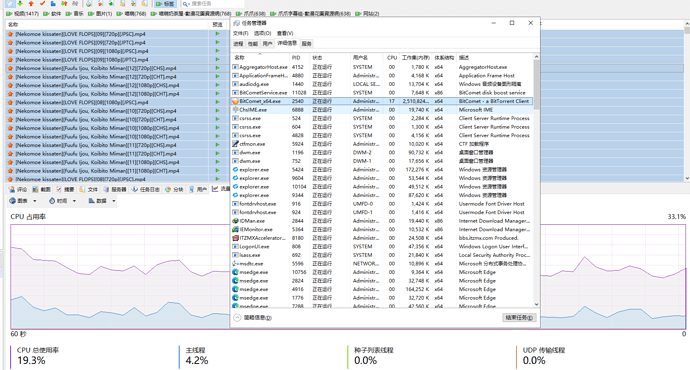Viewport: 690px width, 370px height.
Task: Open the 截图 snapshots tab
Action: pyautogui.click(x=41, y=189)
